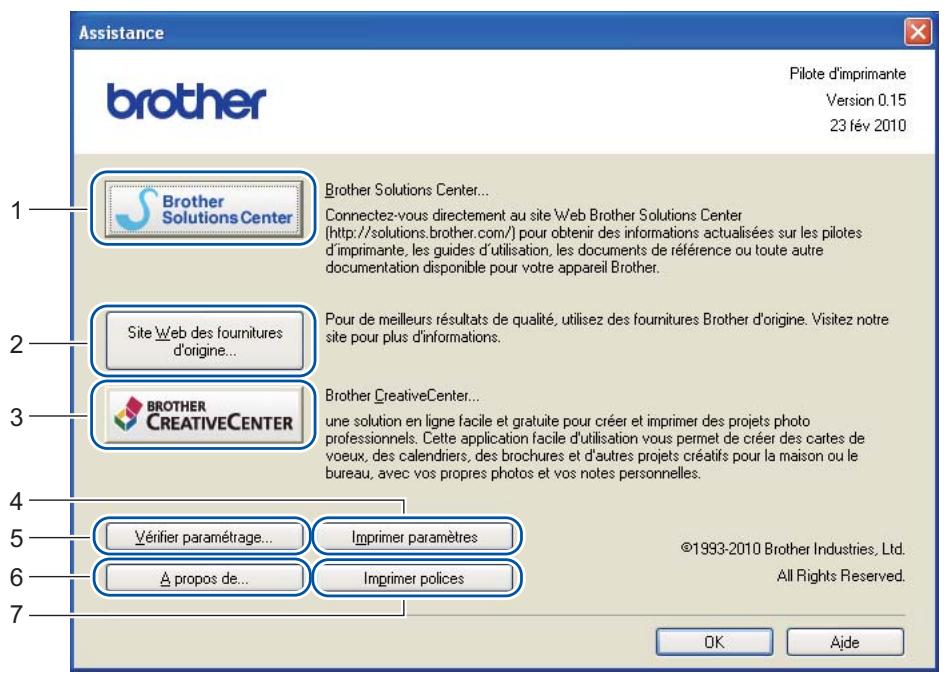Click the '©1993-2010 Brother Industries, Ltd.' text
Screen dimensions: 946x676
point(793,549)
